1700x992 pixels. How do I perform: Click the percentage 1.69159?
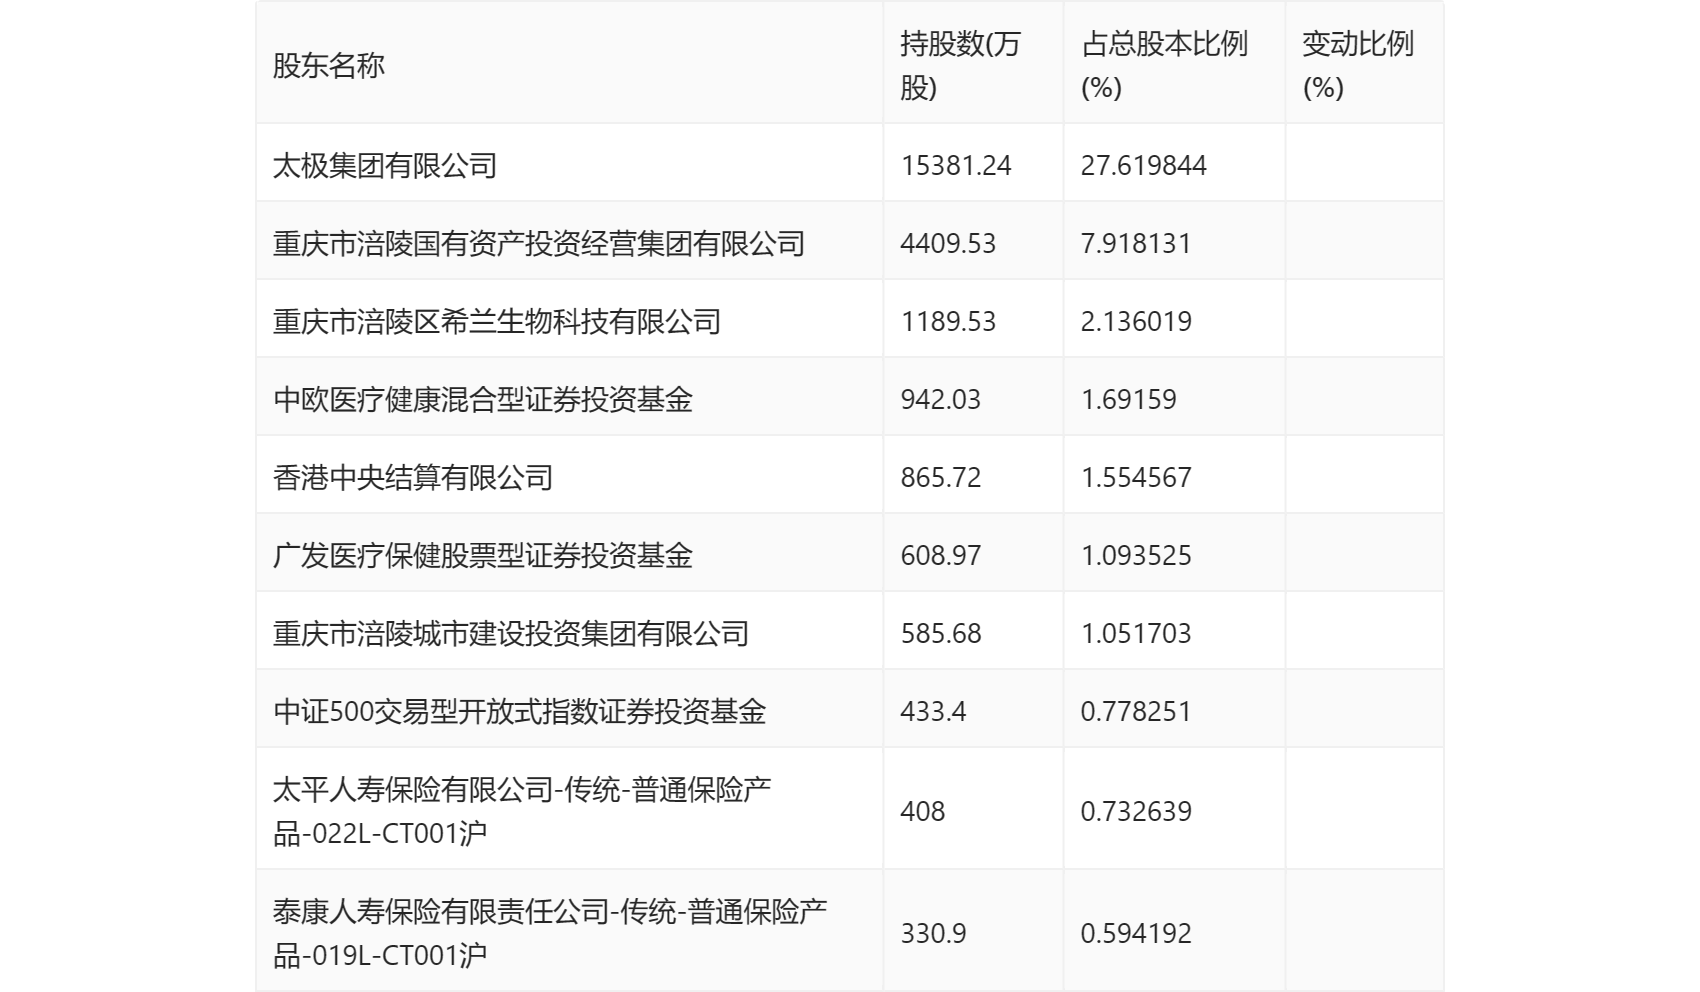[1128, 399]
